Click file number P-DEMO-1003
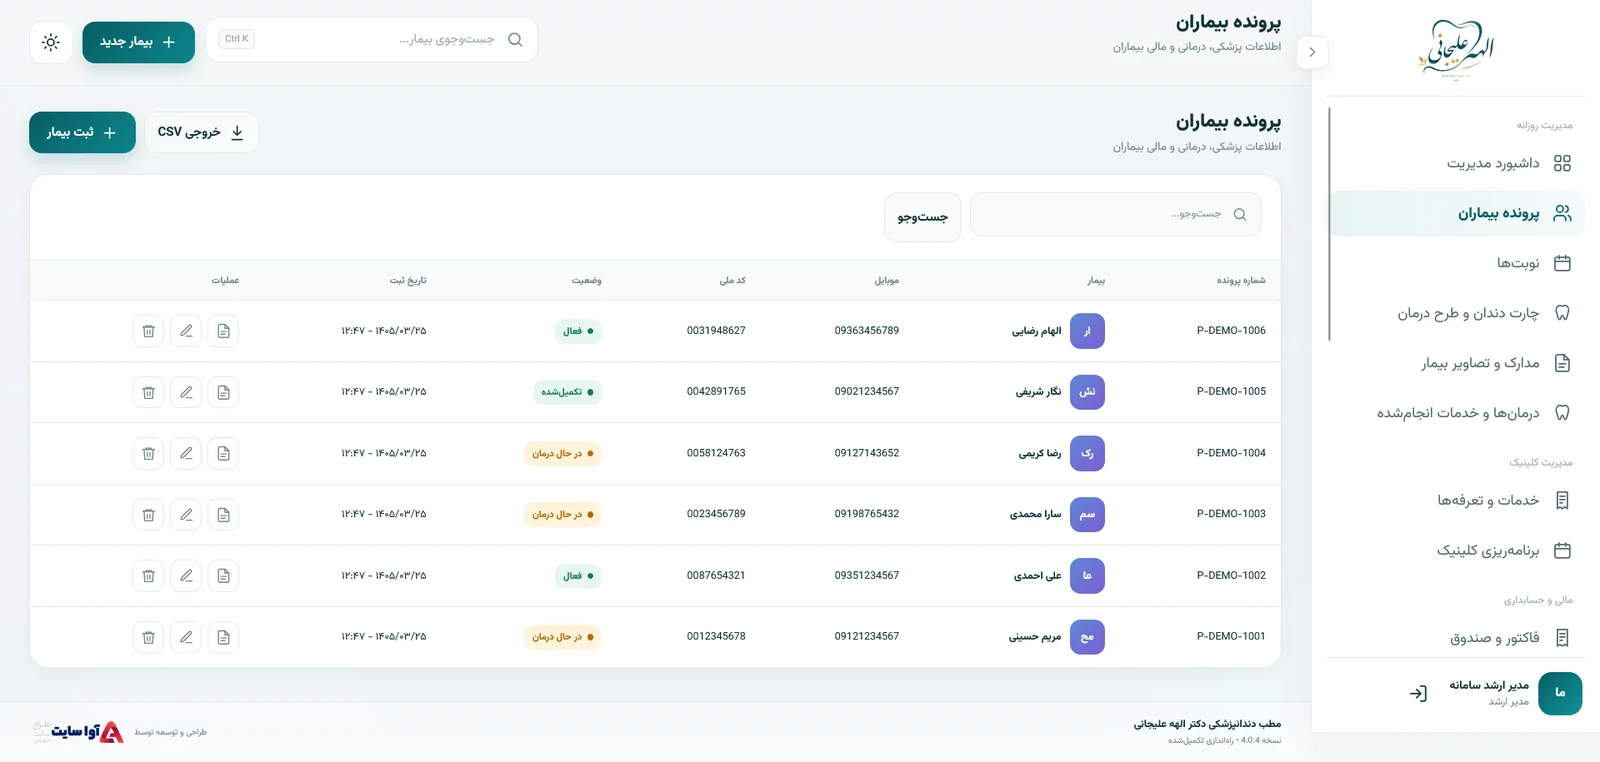This screenshot has height=762, width=1600. click(1231, 513)
